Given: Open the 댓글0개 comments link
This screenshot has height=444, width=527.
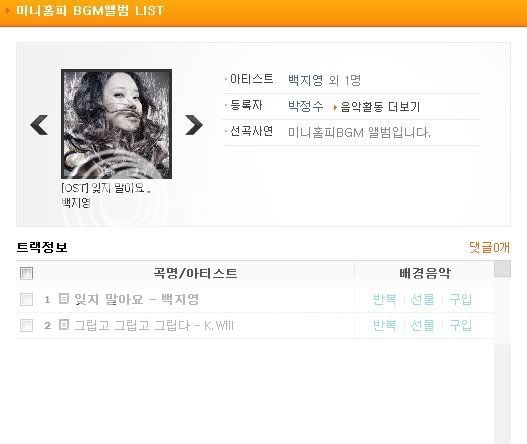Looking at the screenshot, I should click(489, 248).
